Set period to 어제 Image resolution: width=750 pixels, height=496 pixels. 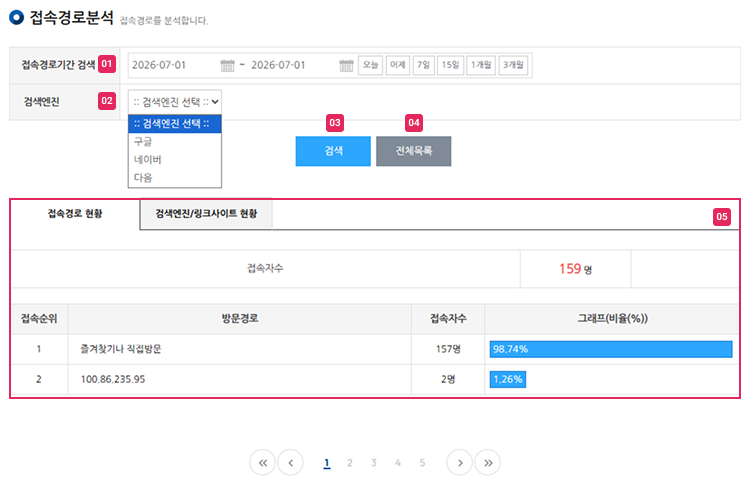[x=397, y=65]
